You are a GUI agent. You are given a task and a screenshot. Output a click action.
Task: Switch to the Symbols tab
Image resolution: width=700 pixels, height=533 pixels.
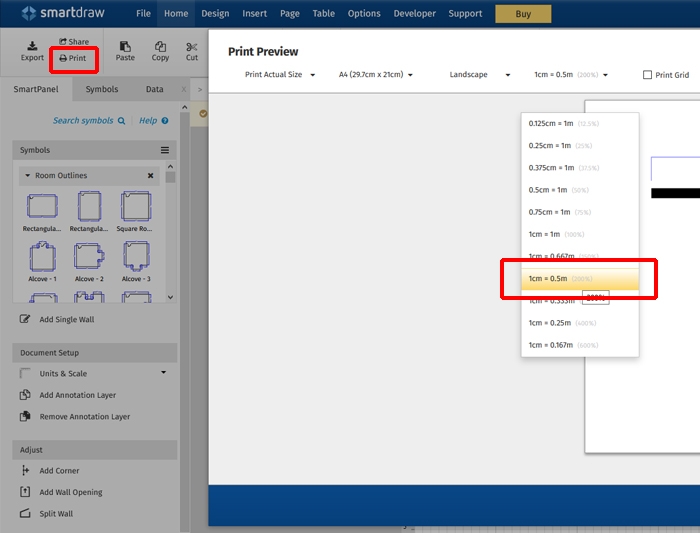102,89
